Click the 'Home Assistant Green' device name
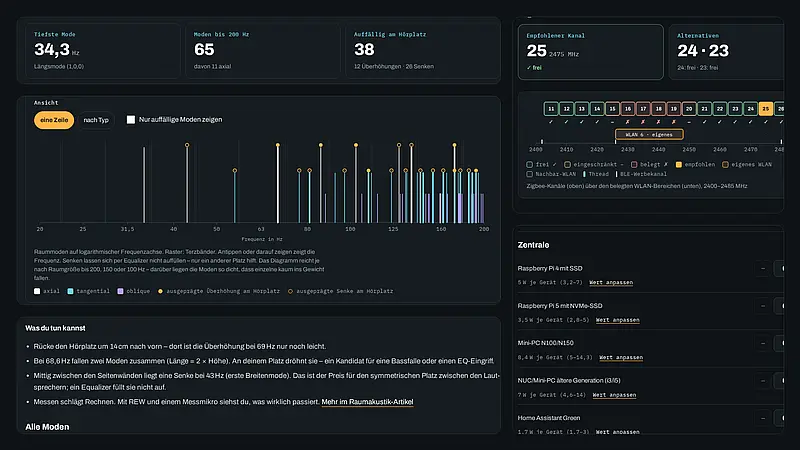 click(549, 418)
